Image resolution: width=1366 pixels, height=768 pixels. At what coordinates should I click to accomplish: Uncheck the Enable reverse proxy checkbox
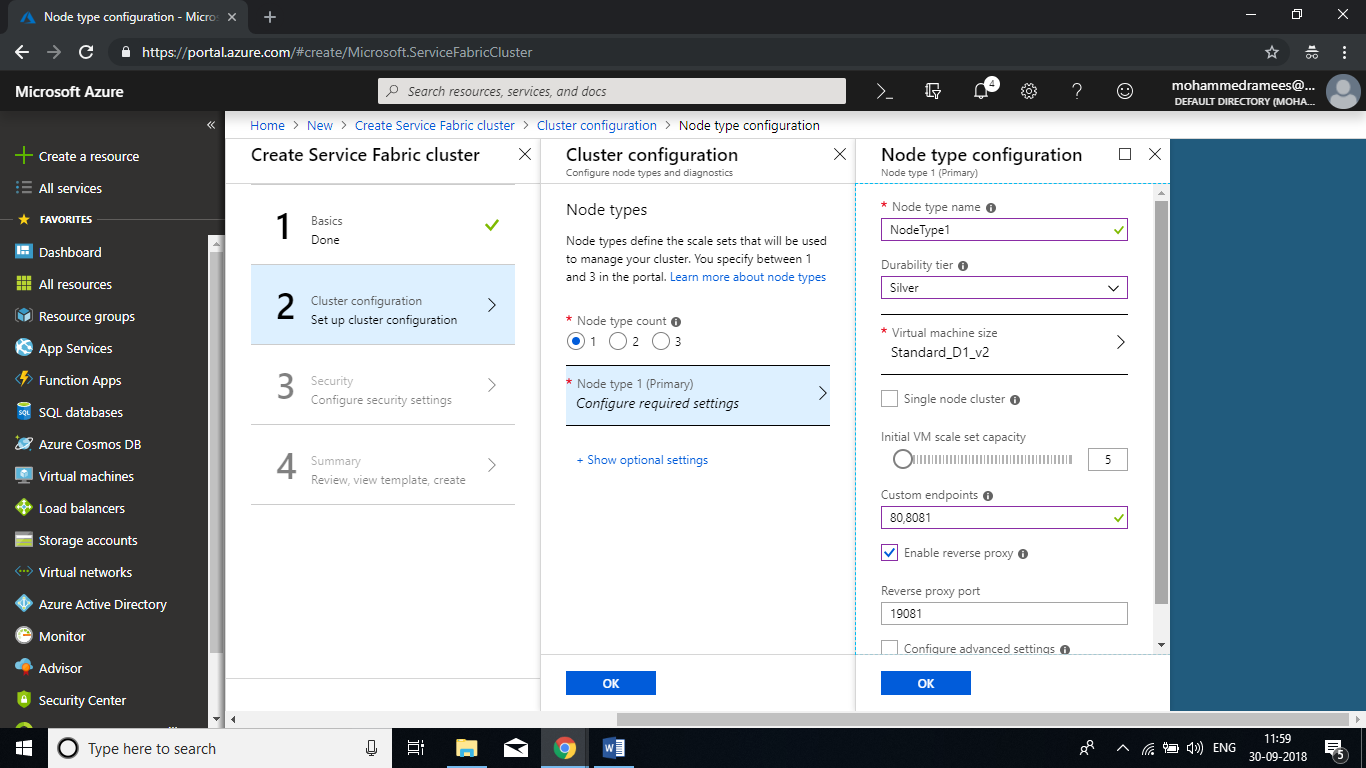(x=889, y=553)
